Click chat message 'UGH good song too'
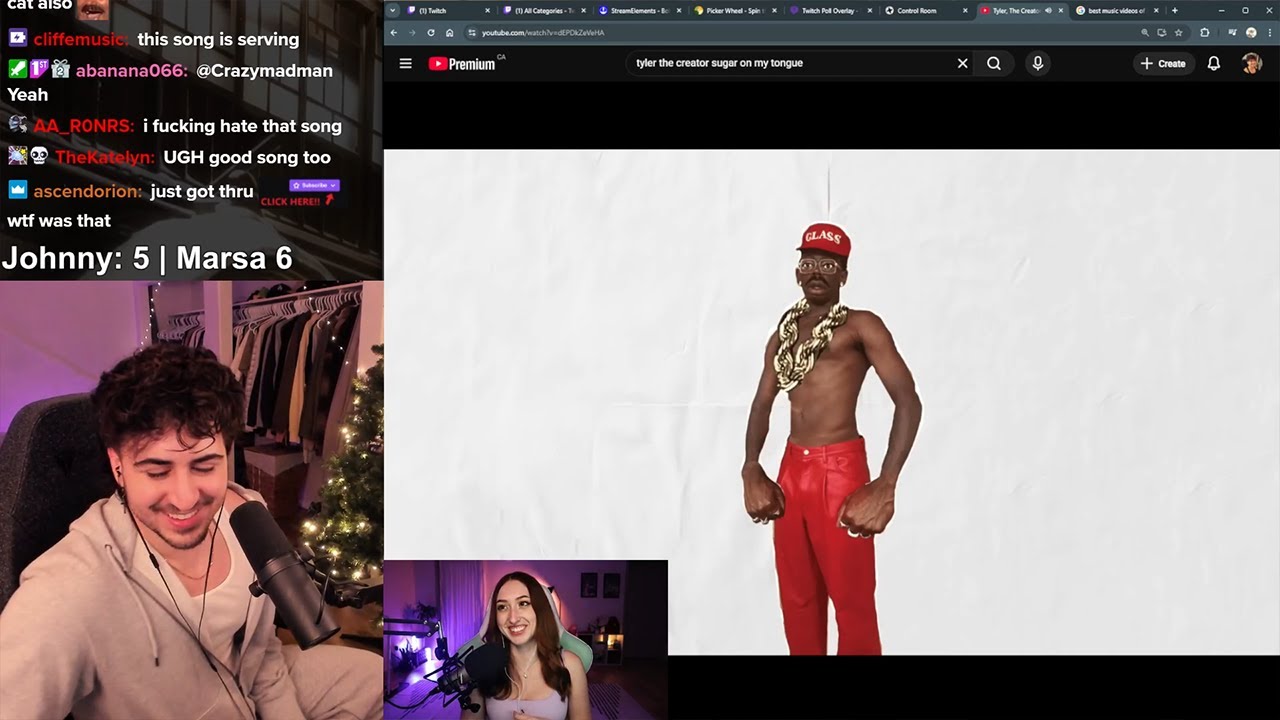Viewport: 1280px width, 720px height. (x=247, y=157)
